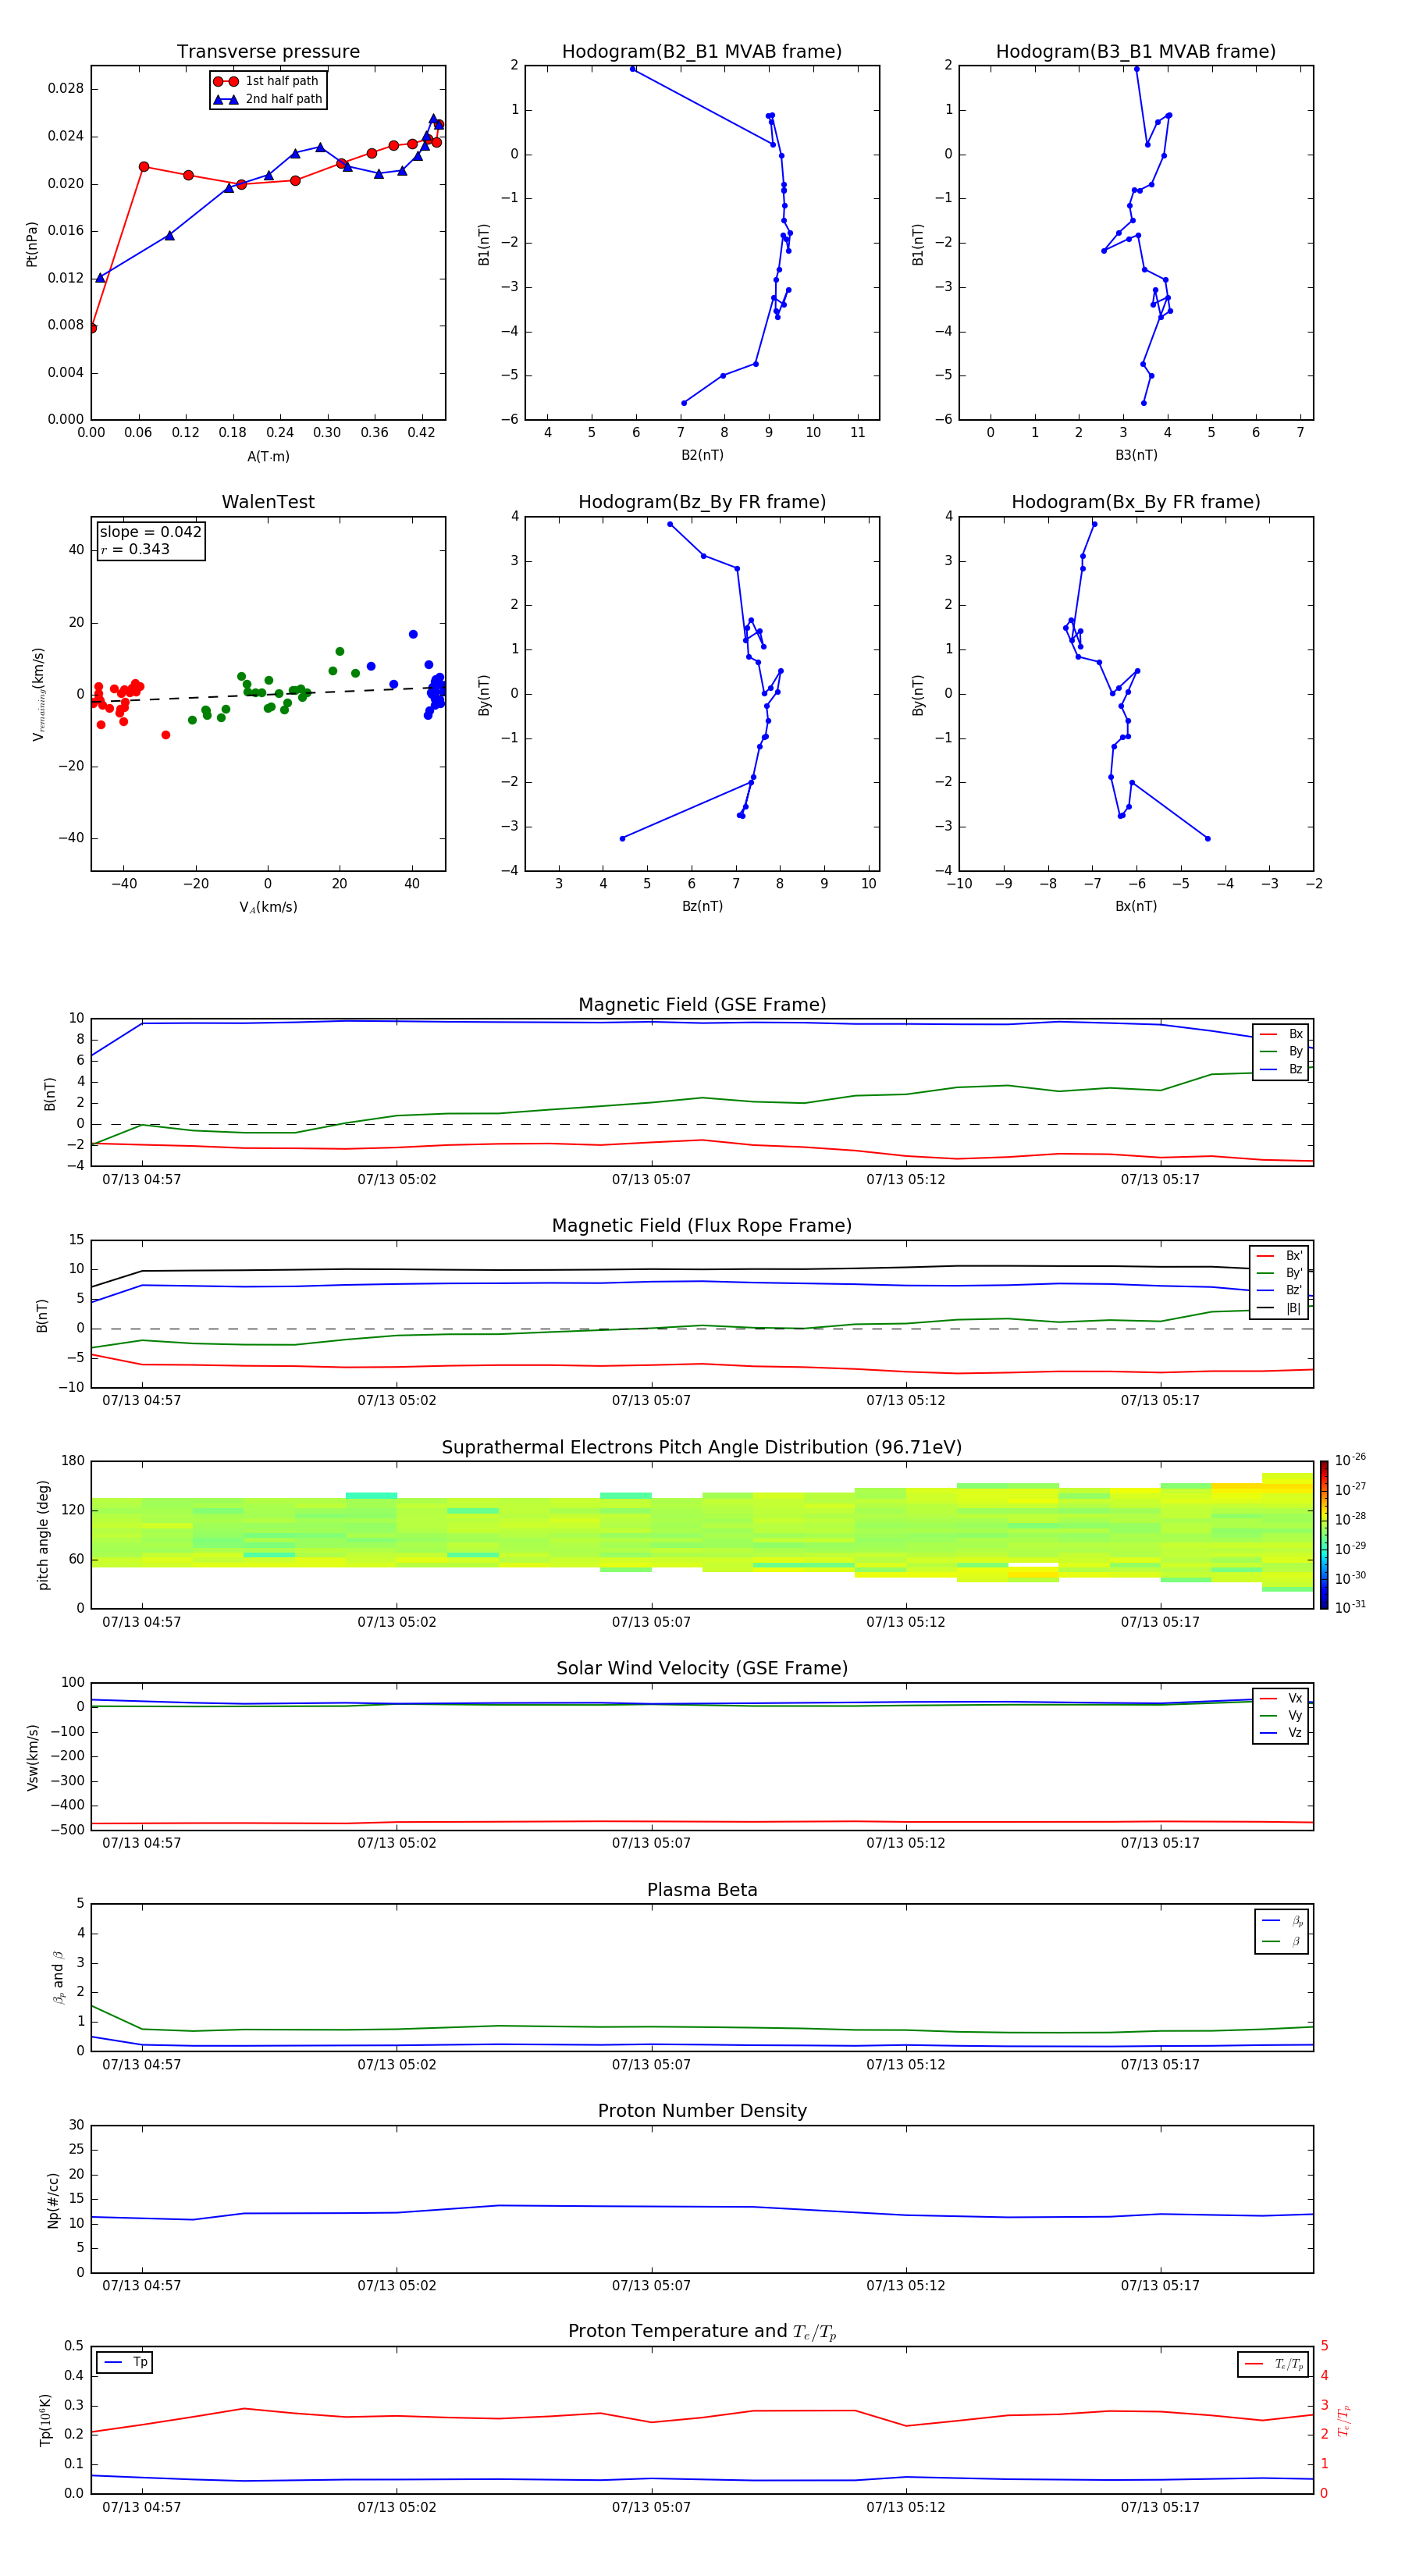Click the 'Magnetic Field (Flux Rope Frame)' title
The width and height of the screenshot is (1405, 2576).
coord(702,1226)
